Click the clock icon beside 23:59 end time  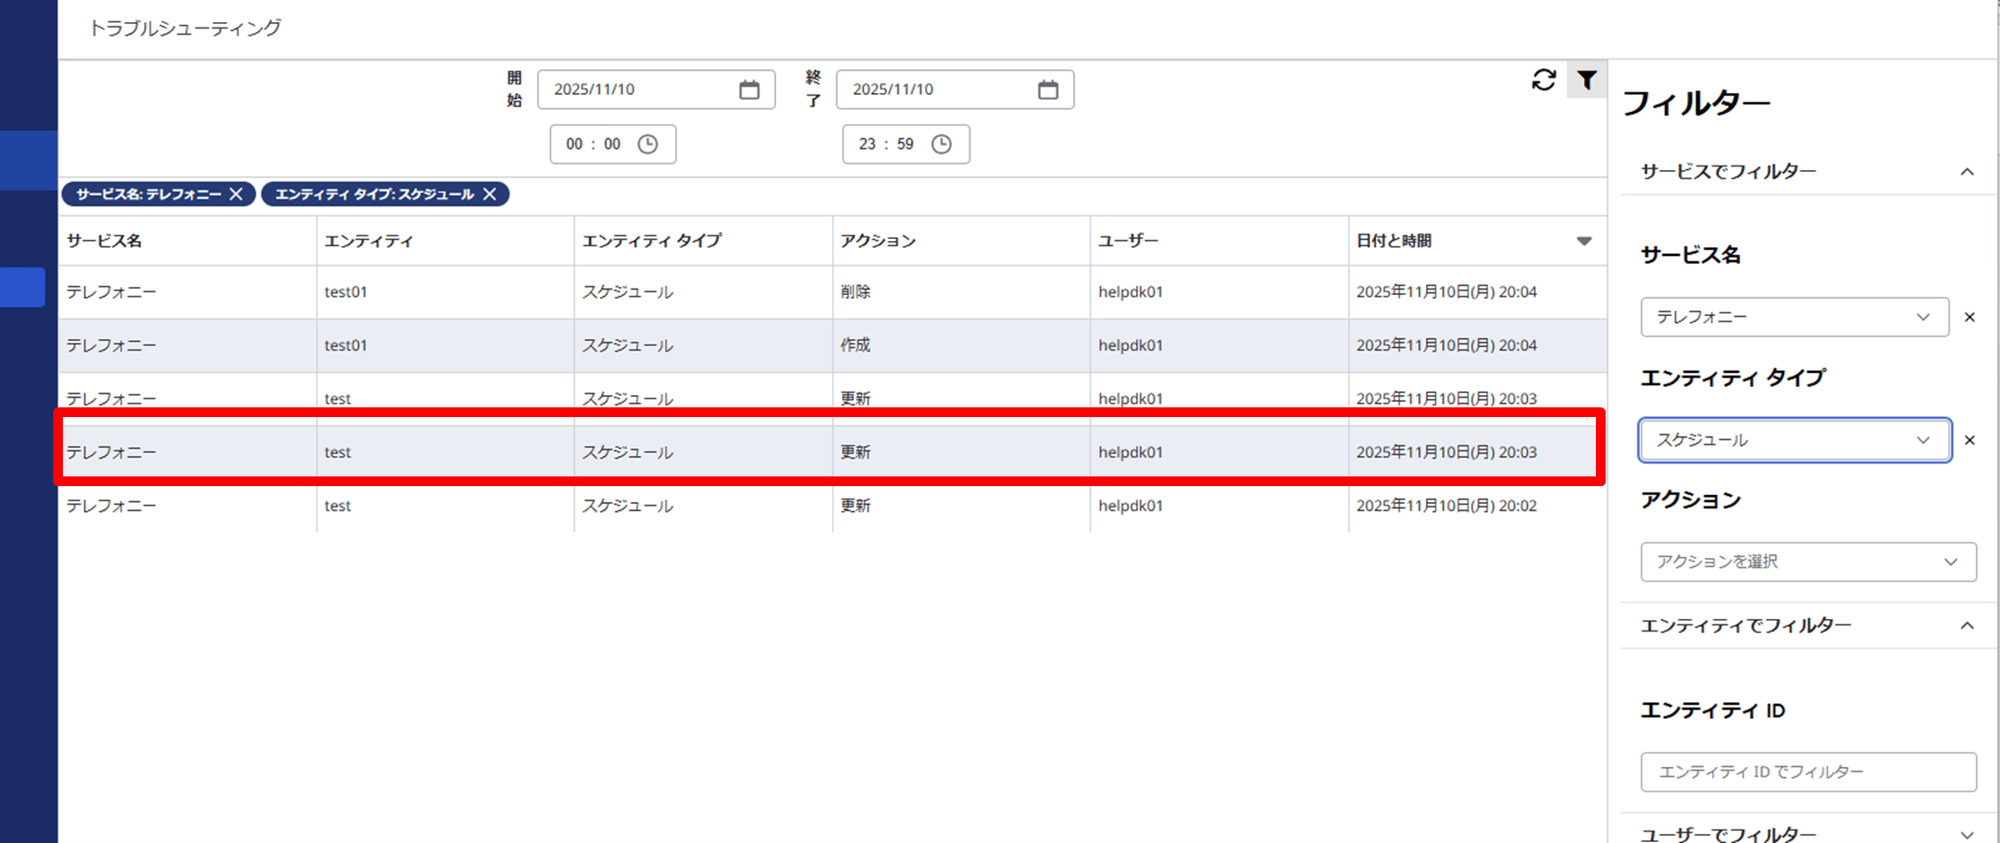[941, 144]
